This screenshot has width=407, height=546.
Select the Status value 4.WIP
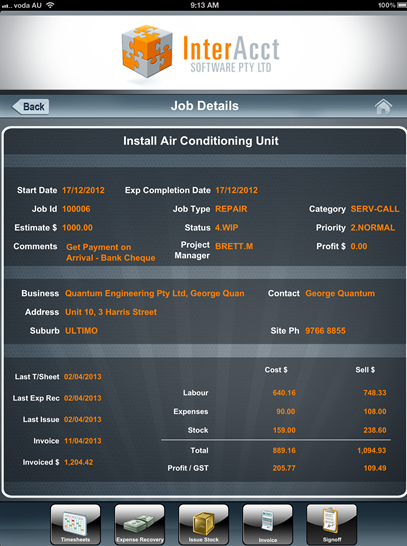[227, 228]
